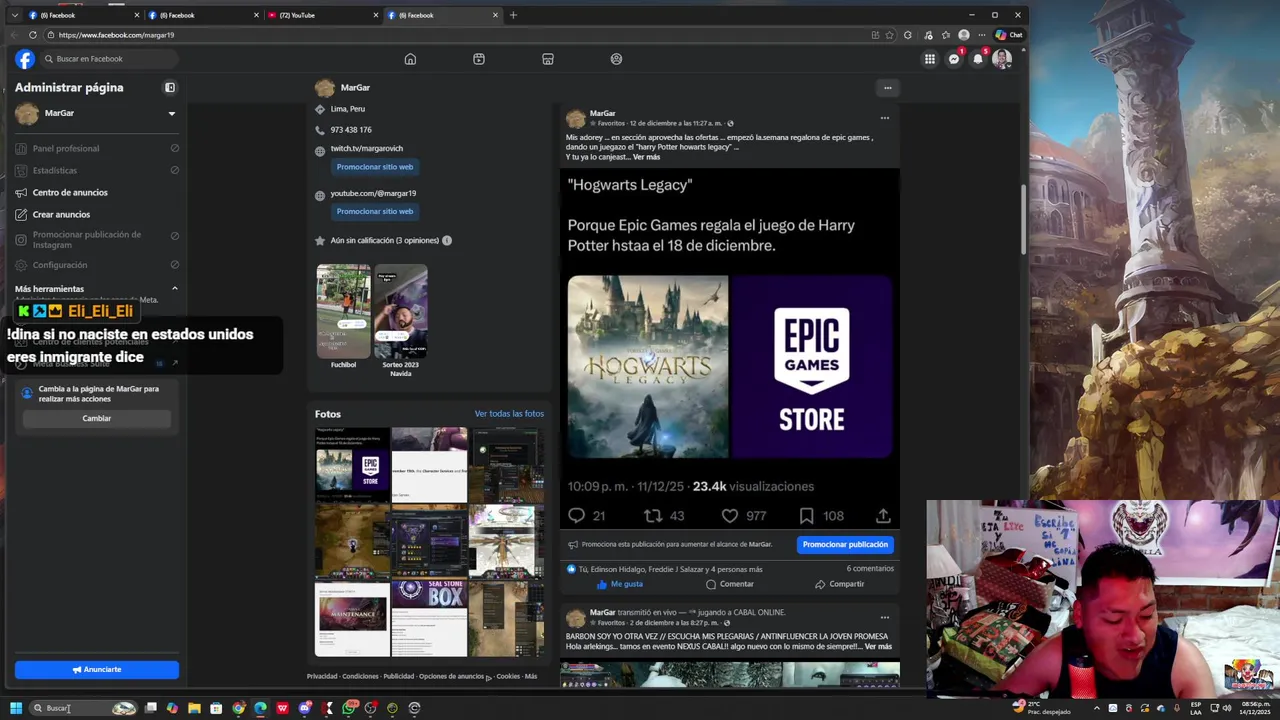Open the account profile picture menu
The image size is (1280, 720).
(1002, 59)
